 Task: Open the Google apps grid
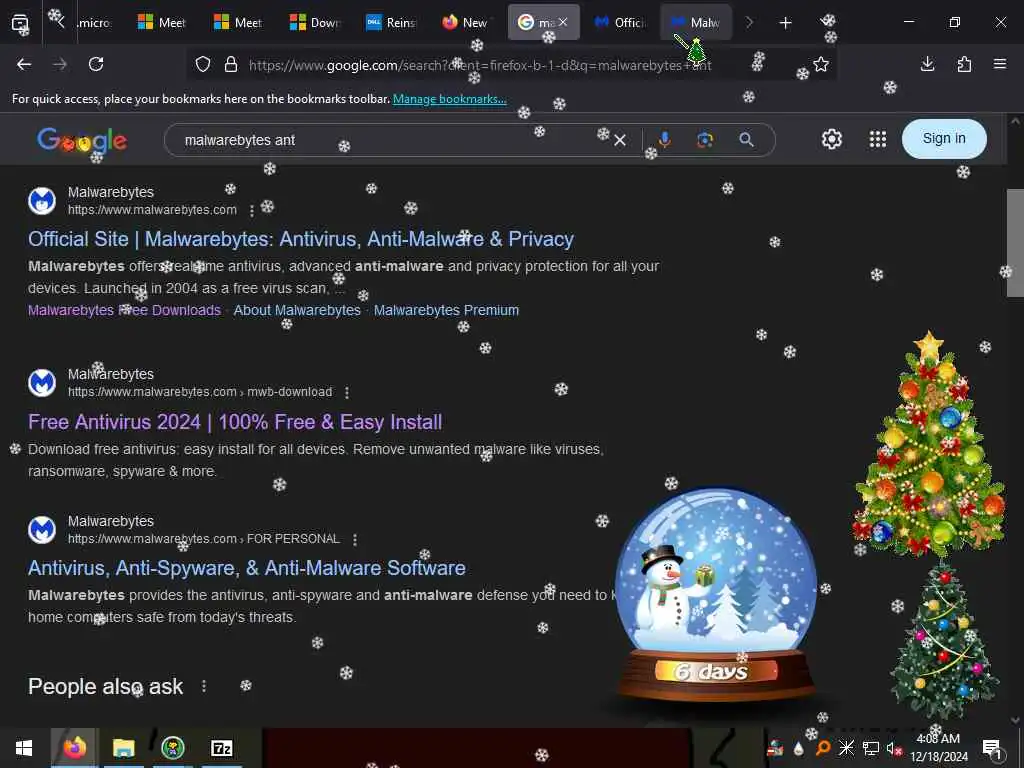(x=878, y=139)
